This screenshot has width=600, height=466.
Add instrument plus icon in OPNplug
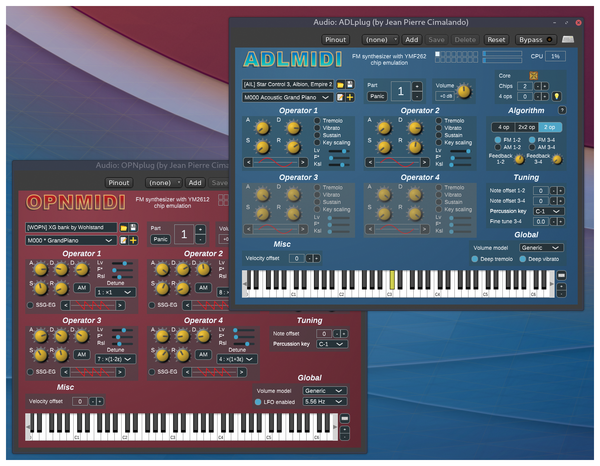click(x=133, y=240)
